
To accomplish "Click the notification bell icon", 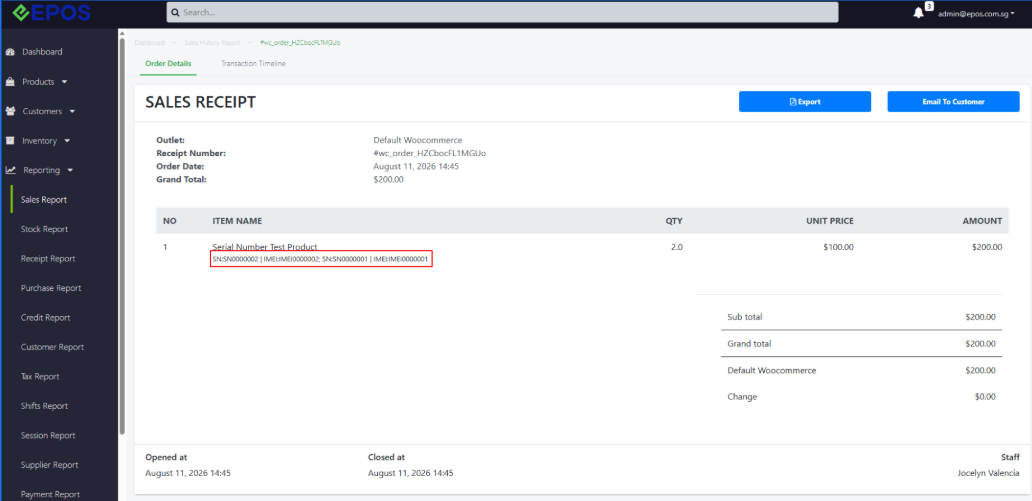I will (918, 13).
